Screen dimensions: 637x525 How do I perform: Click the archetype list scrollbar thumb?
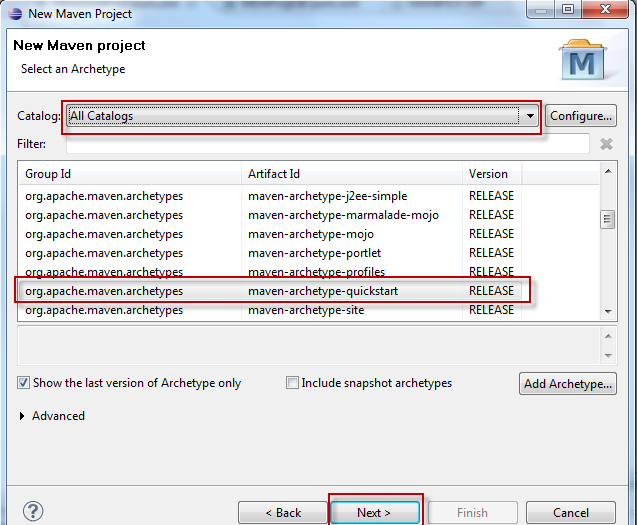click(608, 219)
